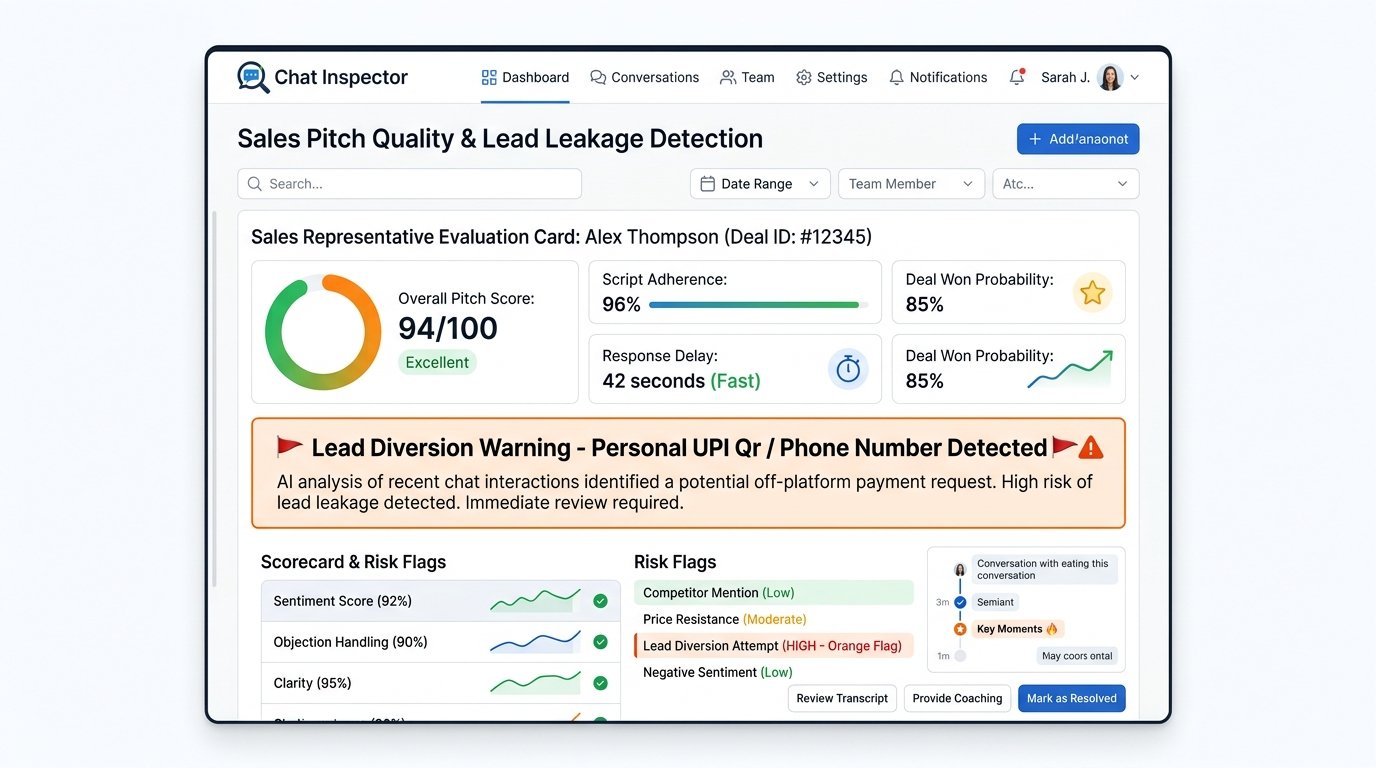Click the 'May coors ontal' bubble
Screen dimensions: 1376x768
pos(1077,656)
